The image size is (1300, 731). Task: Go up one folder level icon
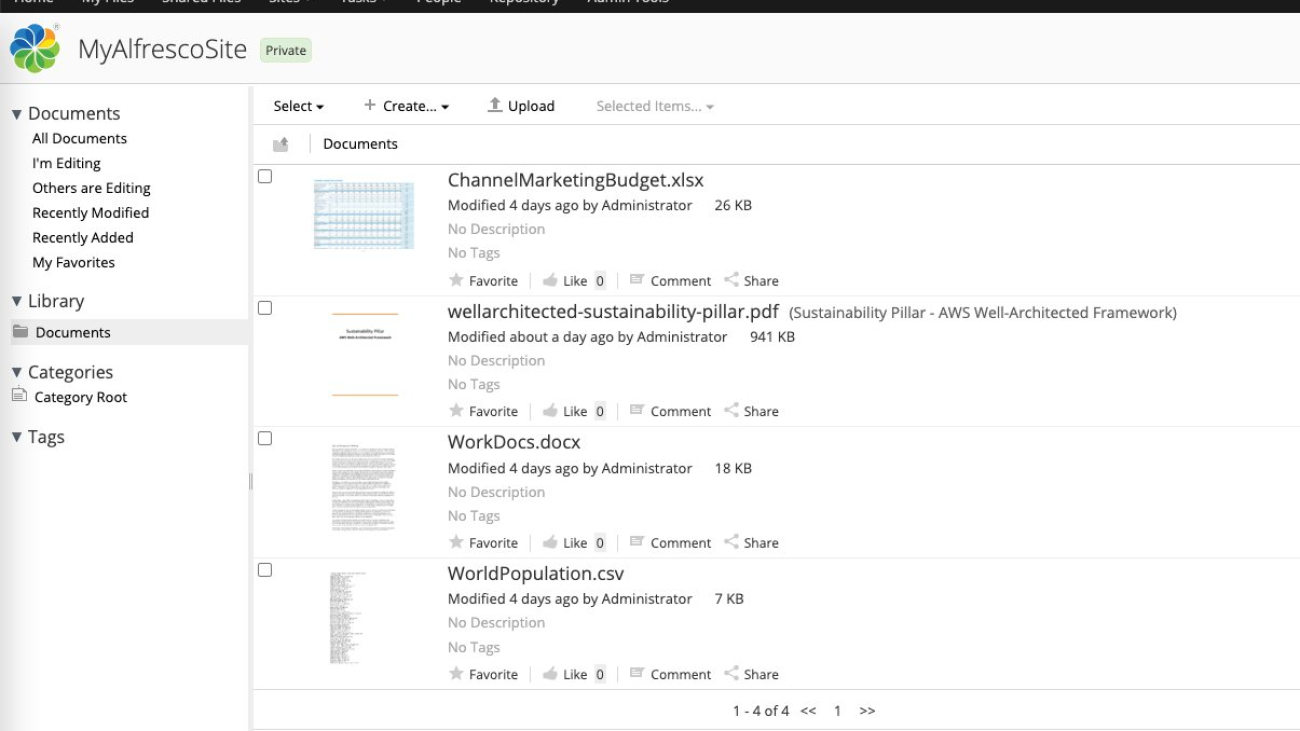[x=281, y=145]
